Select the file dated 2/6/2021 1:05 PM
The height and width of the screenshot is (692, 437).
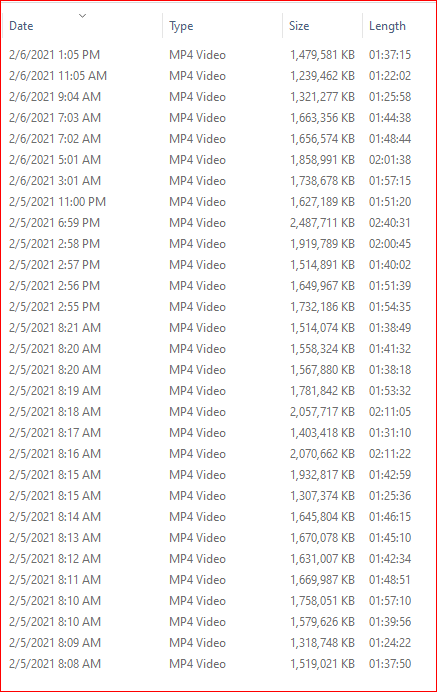[218, 55]
